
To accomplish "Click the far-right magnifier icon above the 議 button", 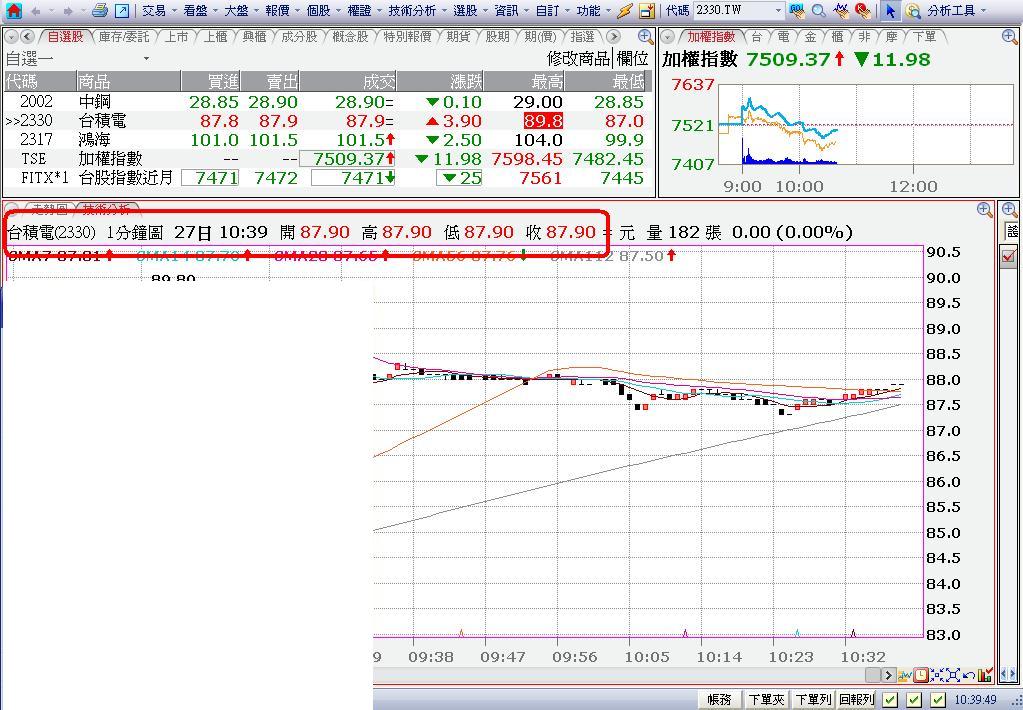I will pyautogui.click(x=1009, y=209).
